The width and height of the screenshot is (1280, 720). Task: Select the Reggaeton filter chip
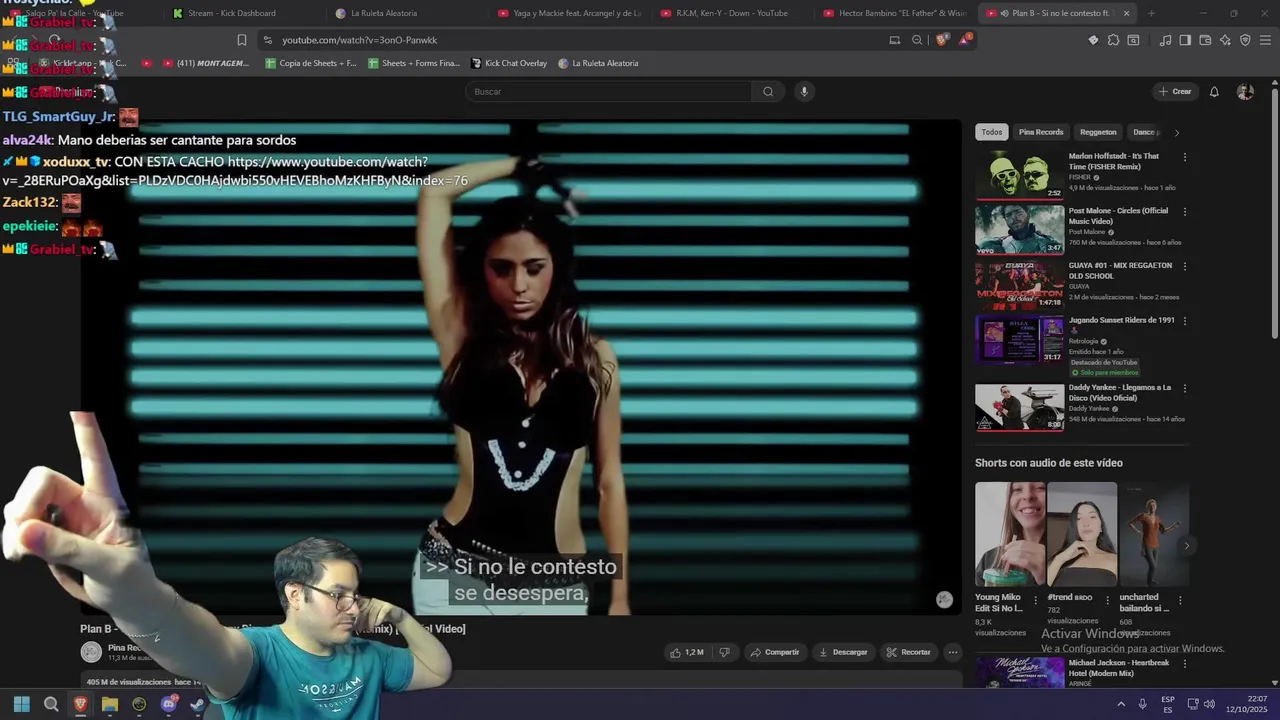1098,132
